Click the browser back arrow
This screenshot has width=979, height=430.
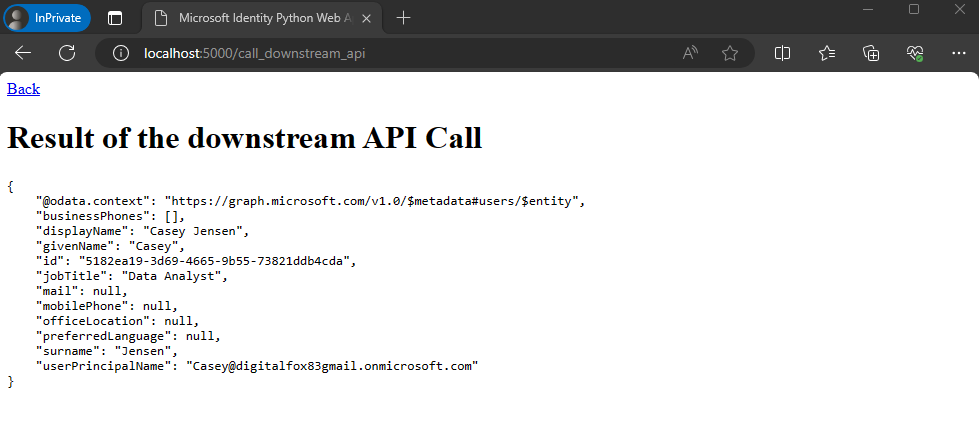[x=23, y=53]
